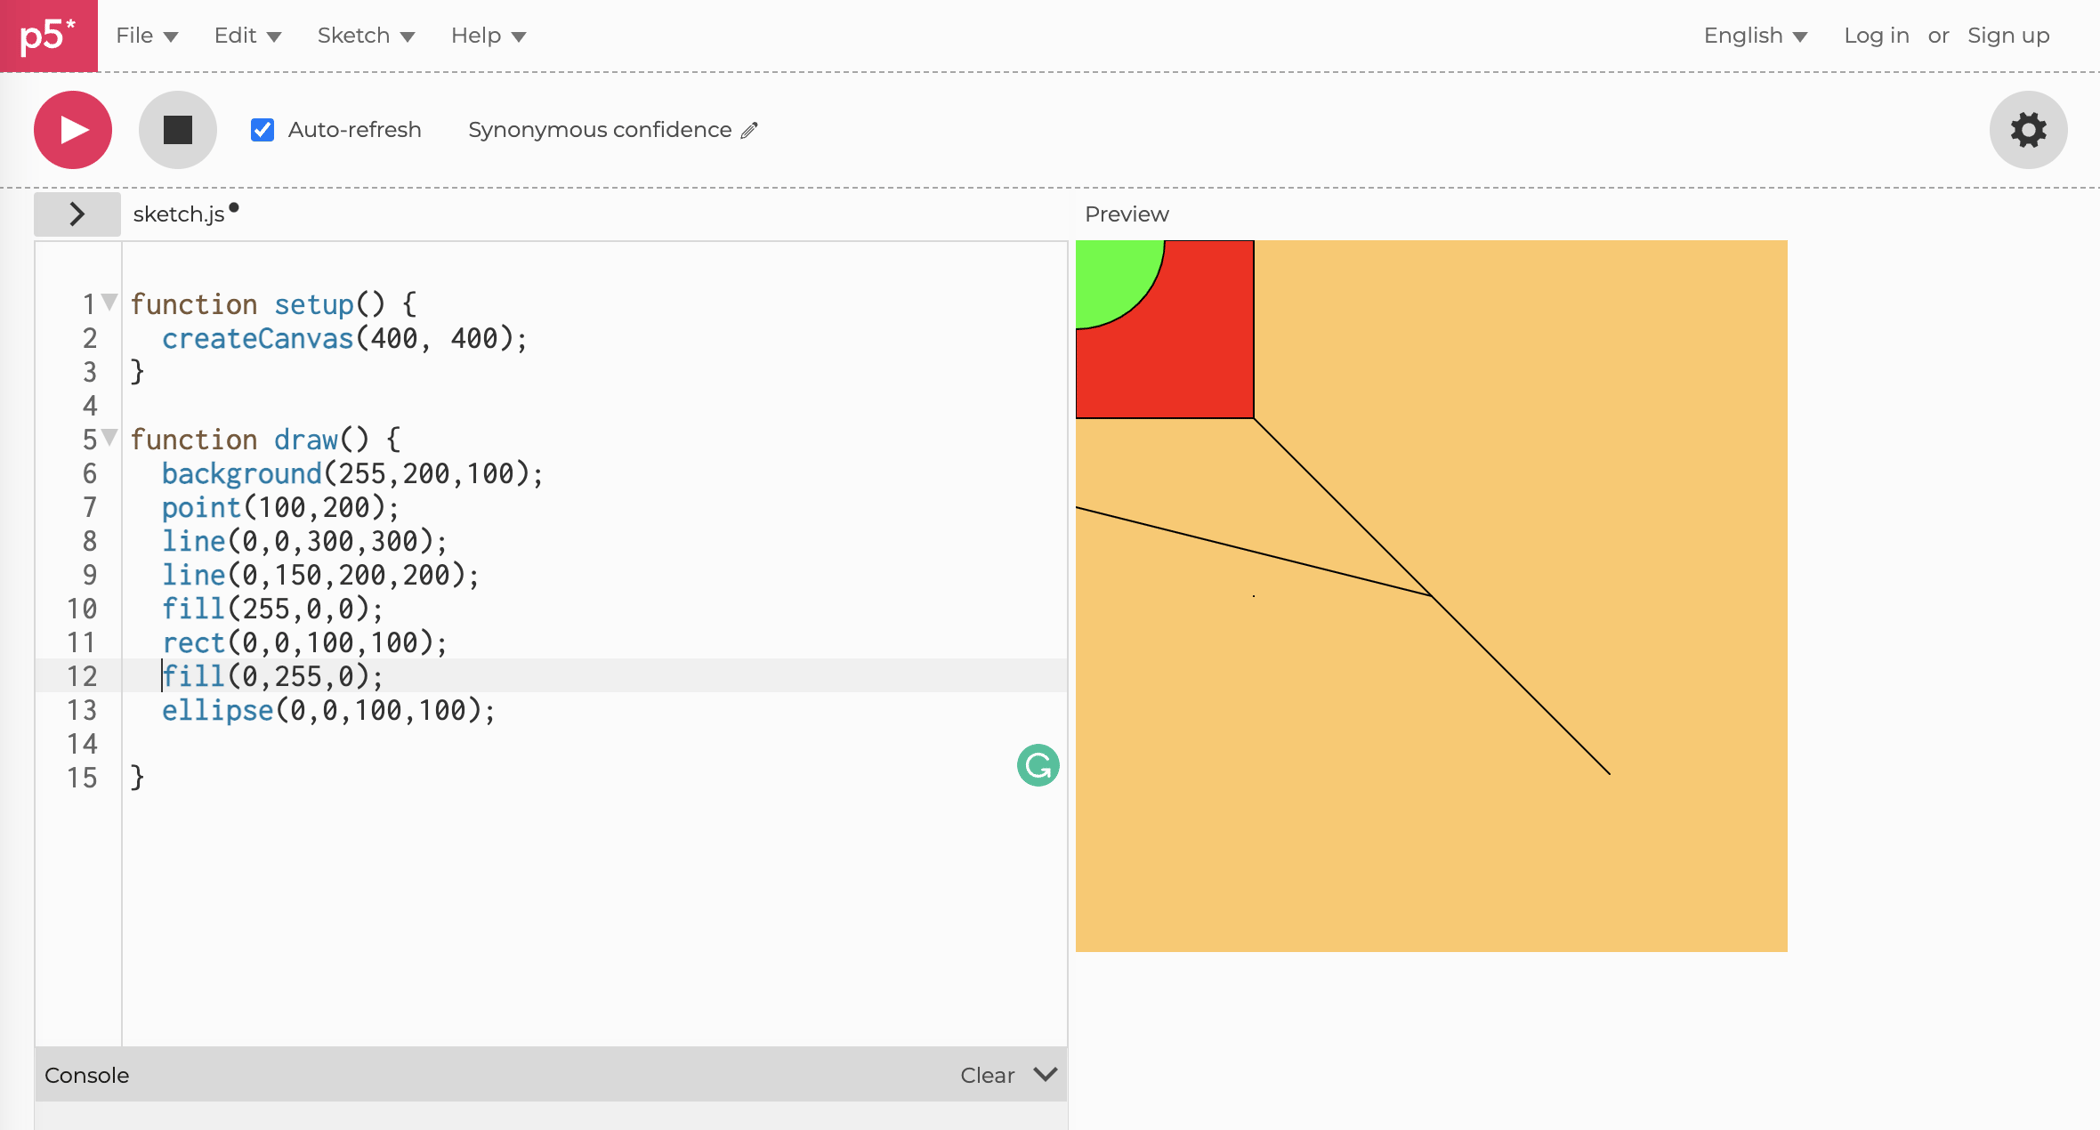Viewport: 2100px width, 1130px height.
Task: Click the Sign up link
Action: tap(2008, 36)
